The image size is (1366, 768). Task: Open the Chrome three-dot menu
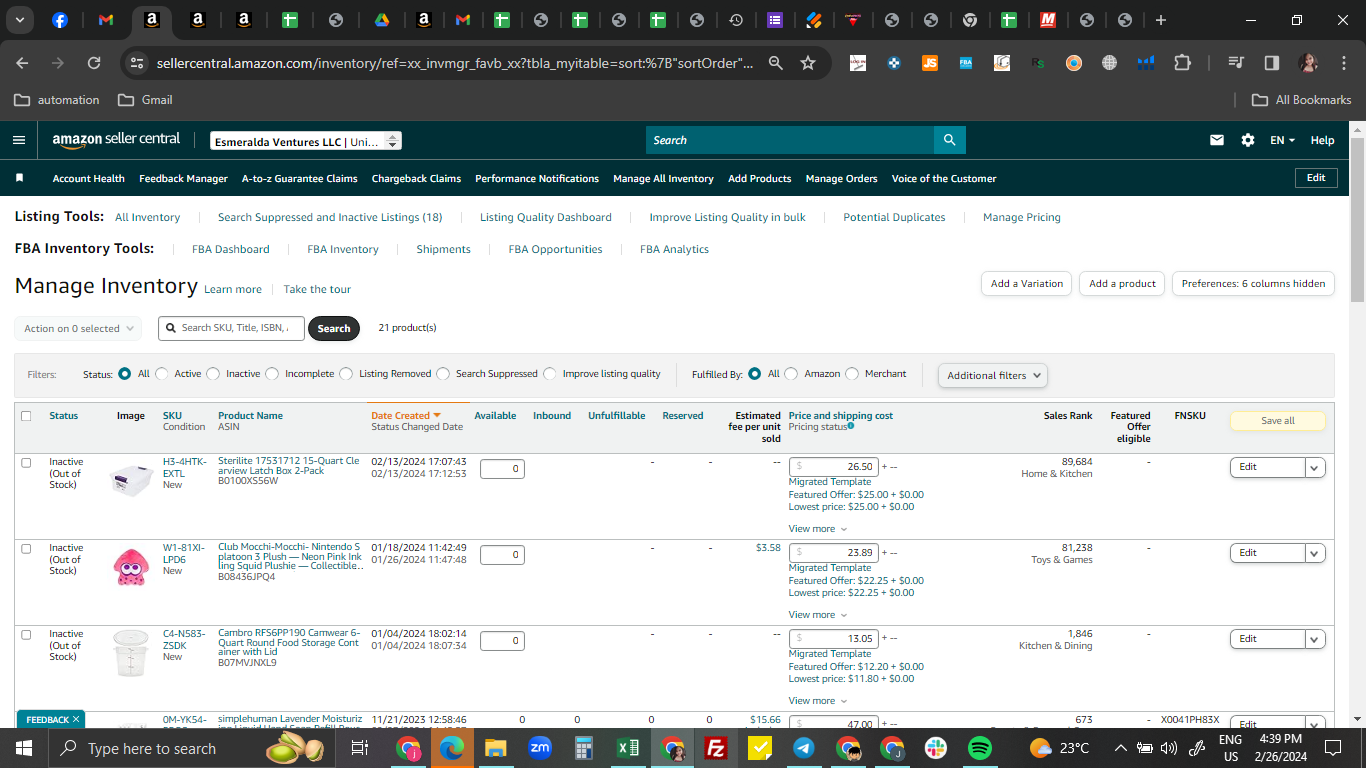click(x=1342, y=63)
